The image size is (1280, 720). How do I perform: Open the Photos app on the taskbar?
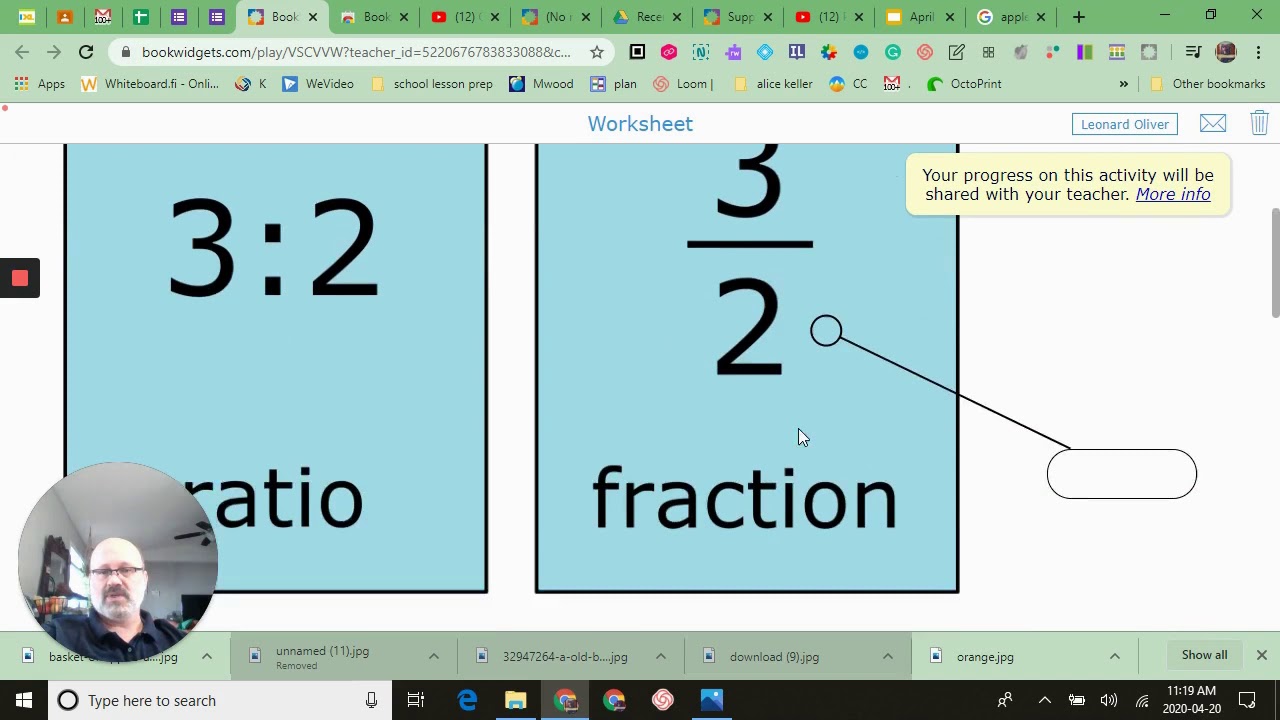tap(712, 700)
